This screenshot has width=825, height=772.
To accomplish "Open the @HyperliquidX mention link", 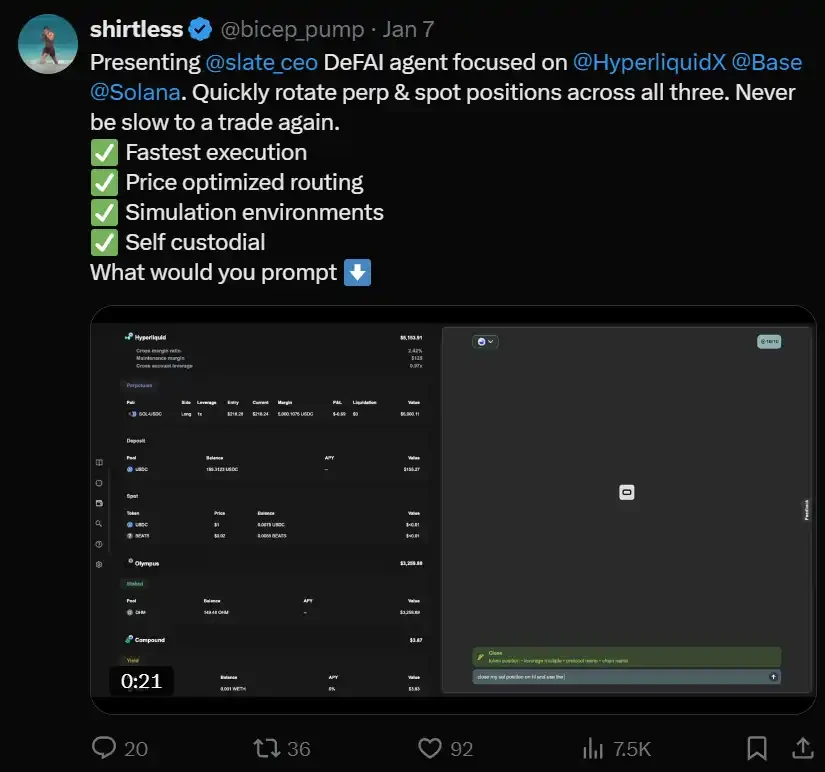I will point(650,62).
